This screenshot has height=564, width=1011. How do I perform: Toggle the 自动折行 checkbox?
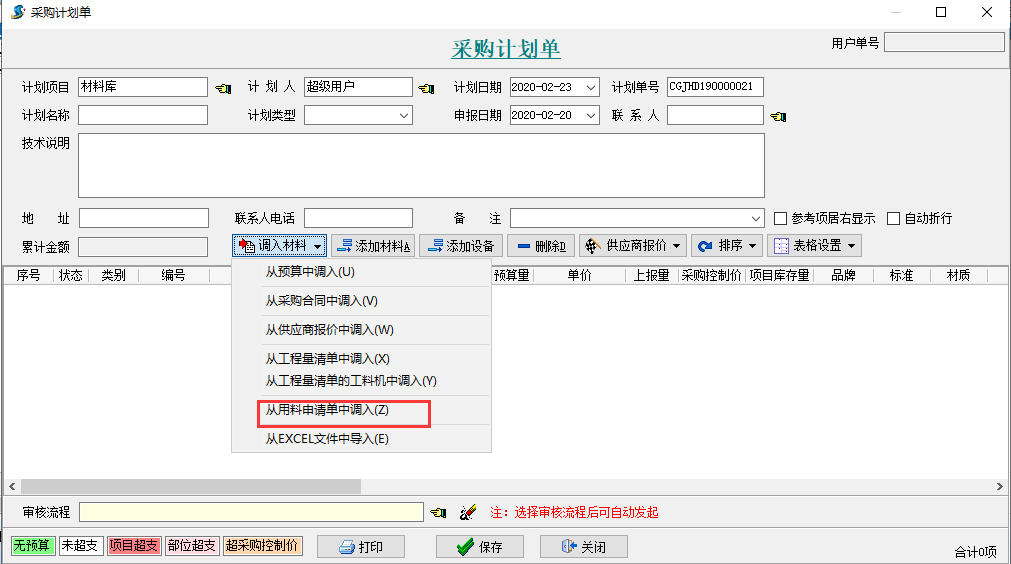[894, 219]
